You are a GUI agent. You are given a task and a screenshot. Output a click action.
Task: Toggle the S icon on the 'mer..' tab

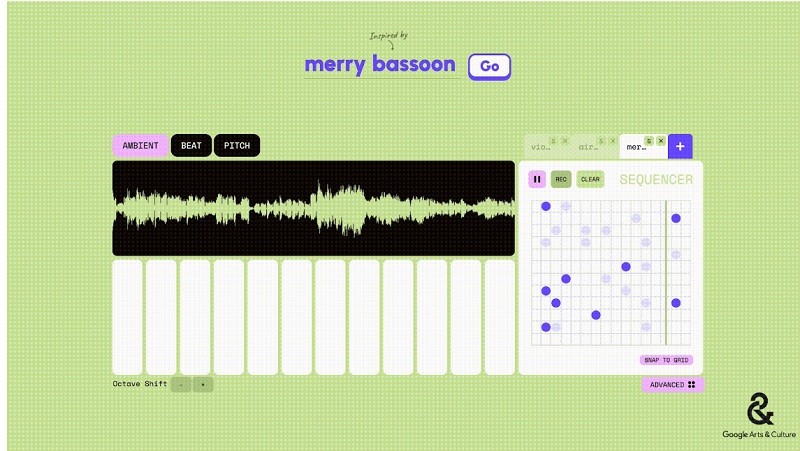(x=648, y=141)
